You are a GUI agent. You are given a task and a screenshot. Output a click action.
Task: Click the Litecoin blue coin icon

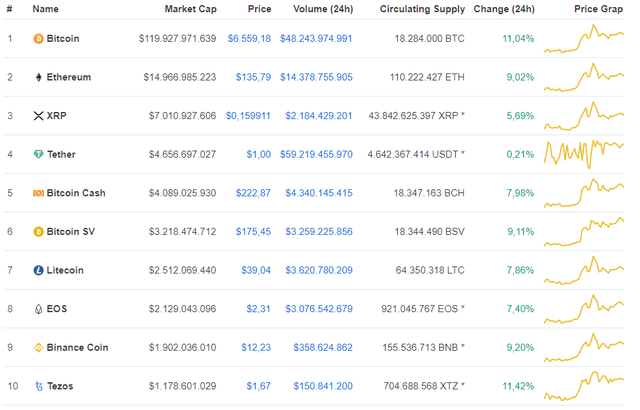coord(38,270)
